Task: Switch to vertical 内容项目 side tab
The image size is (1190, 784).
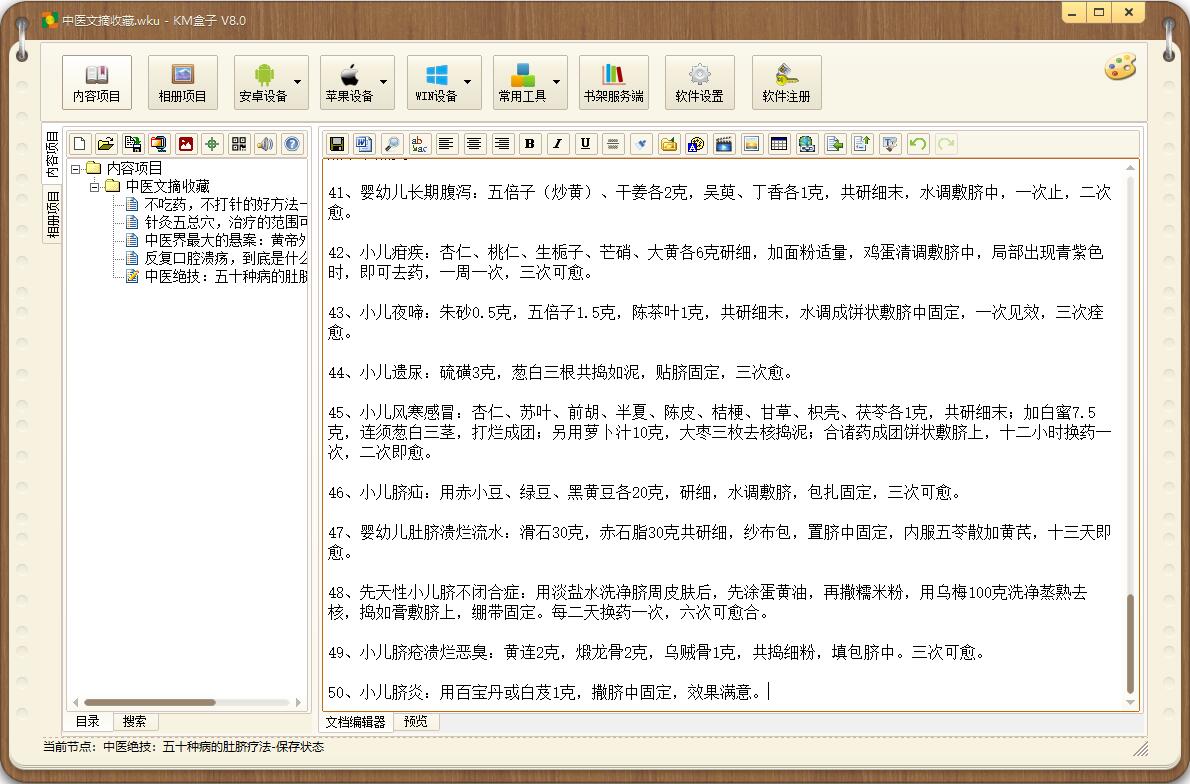Action: [52, 154]
